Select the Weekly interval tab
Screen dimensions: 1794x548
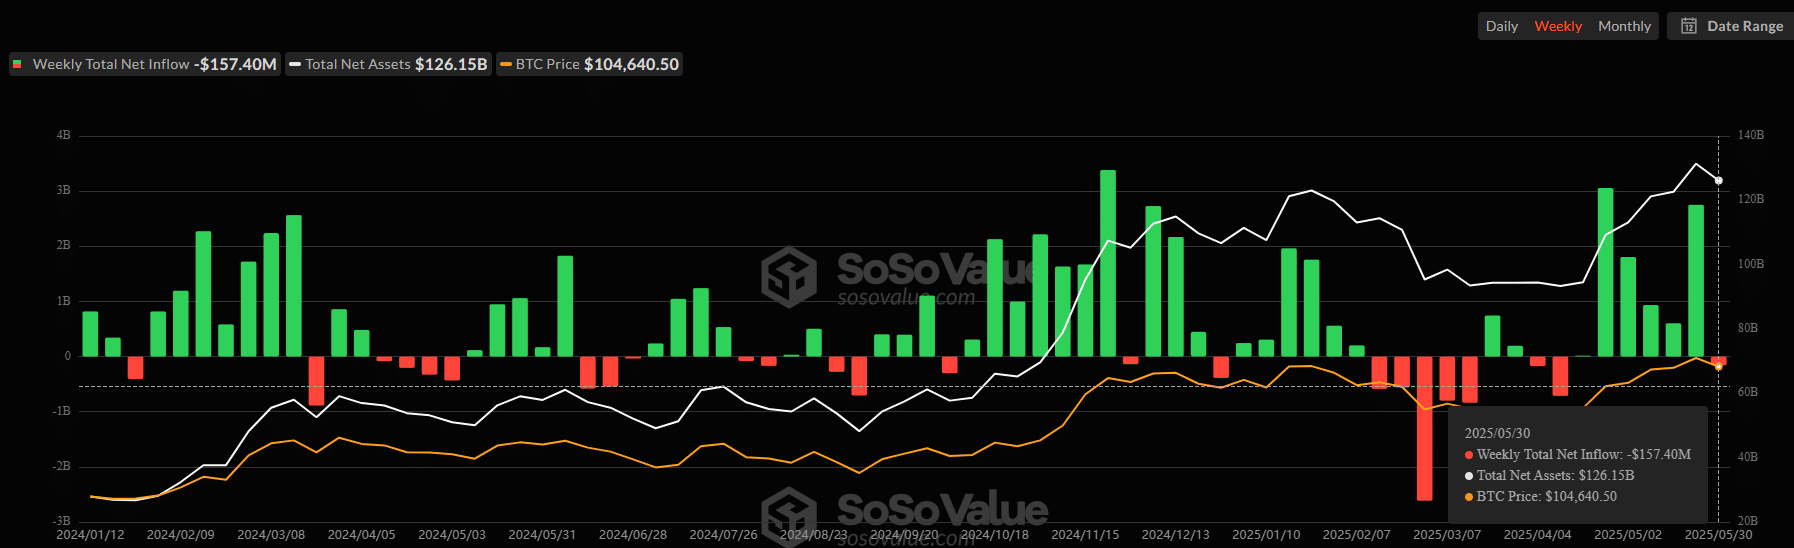coord(1558,26)
